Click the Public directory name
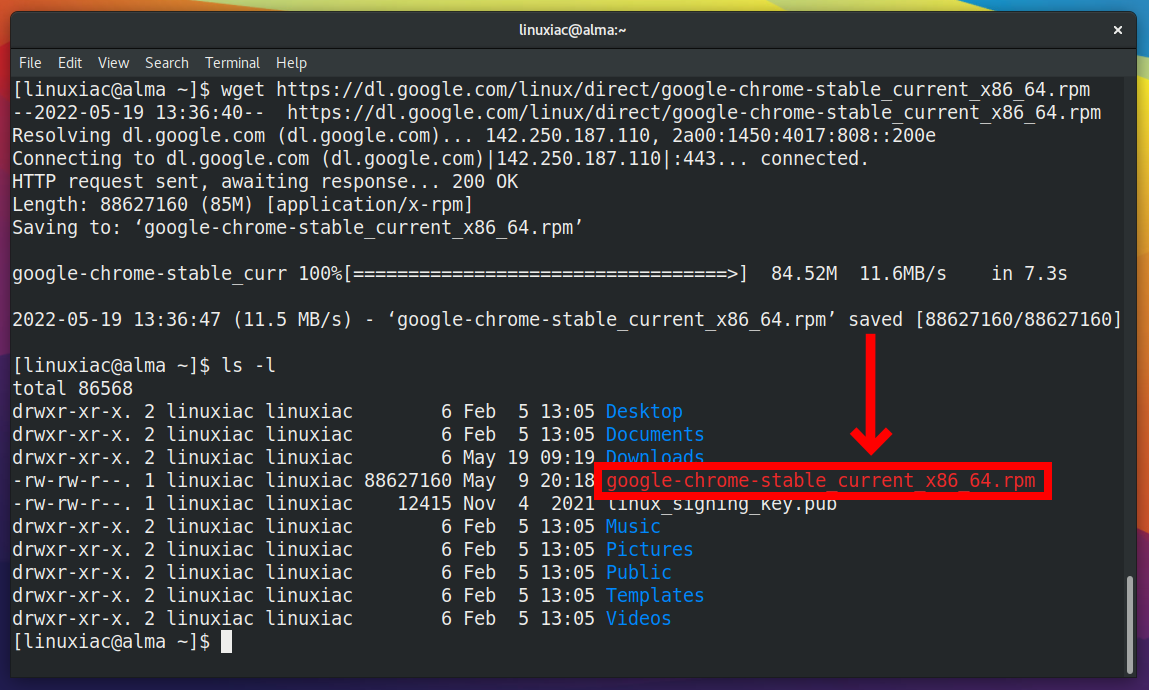 click(x=638, y=572)
